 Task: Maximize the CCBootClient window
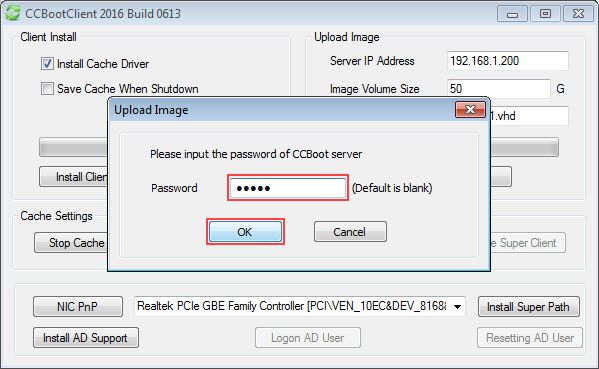coord(545,14)
